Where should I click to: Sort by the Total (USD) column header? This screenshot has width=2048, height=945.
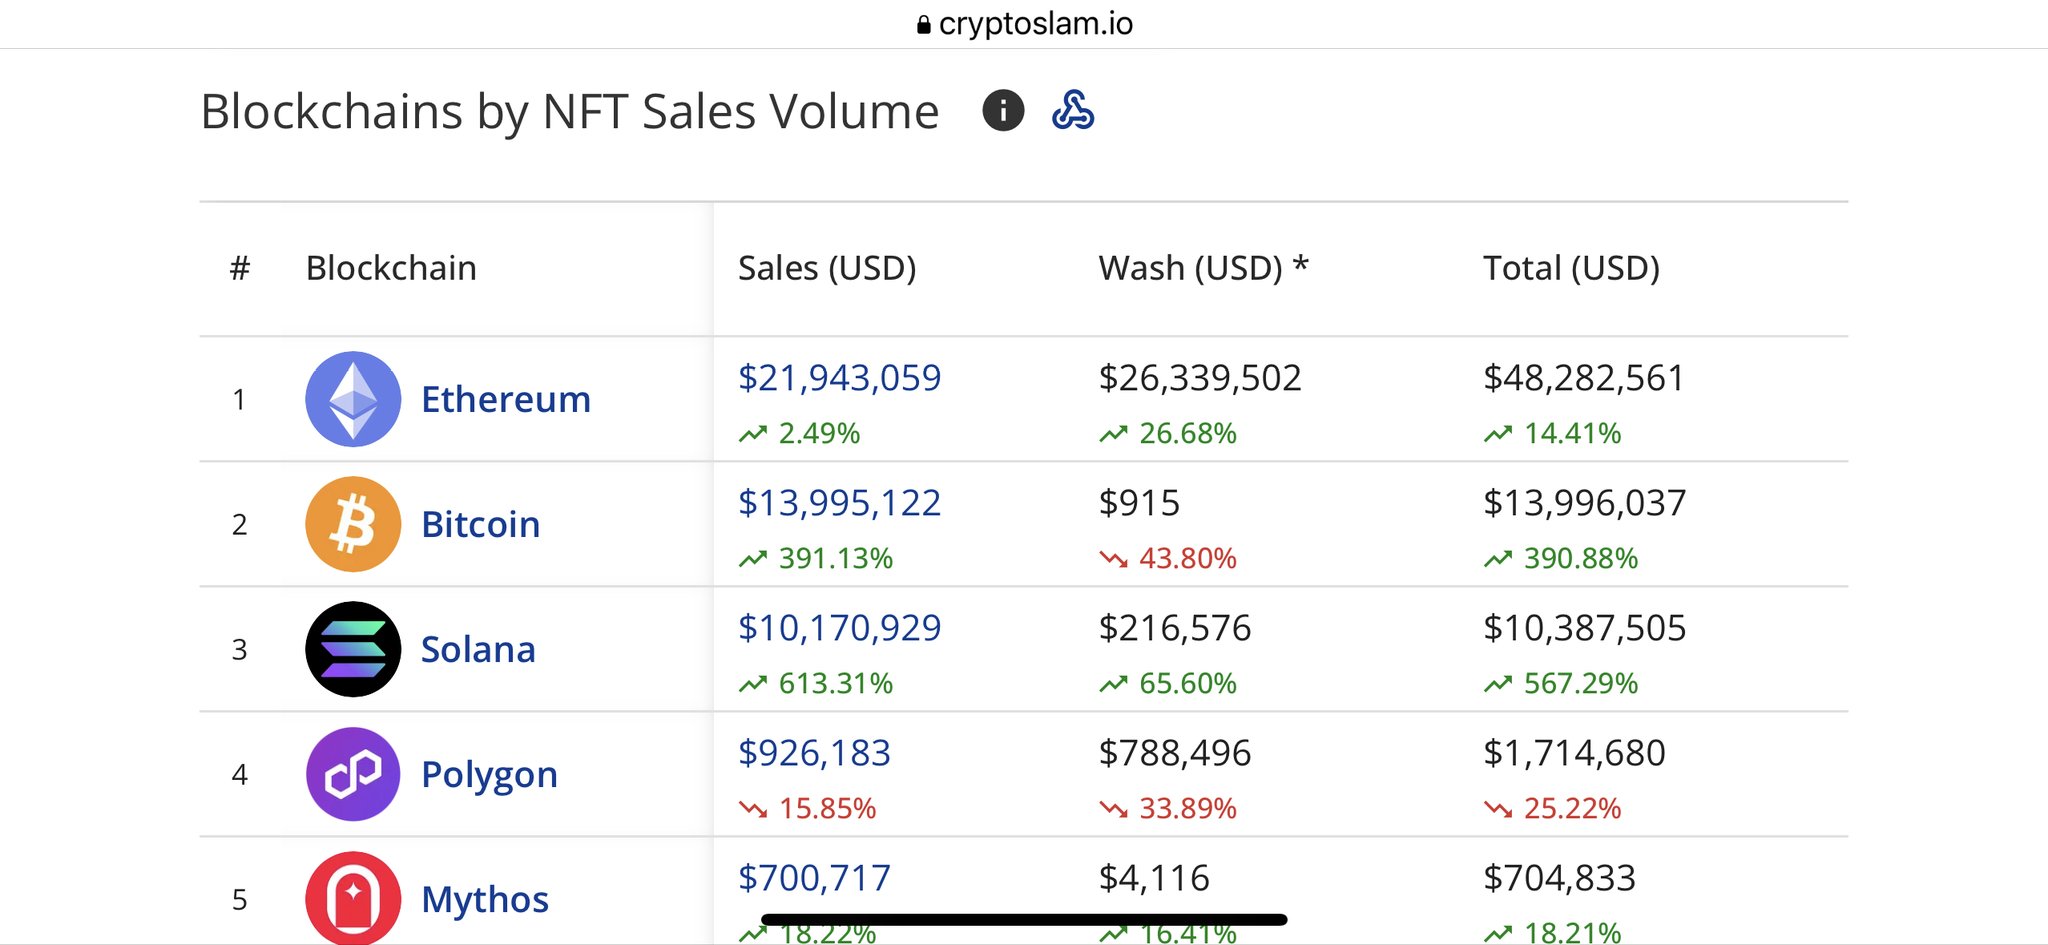(1571, 268)
